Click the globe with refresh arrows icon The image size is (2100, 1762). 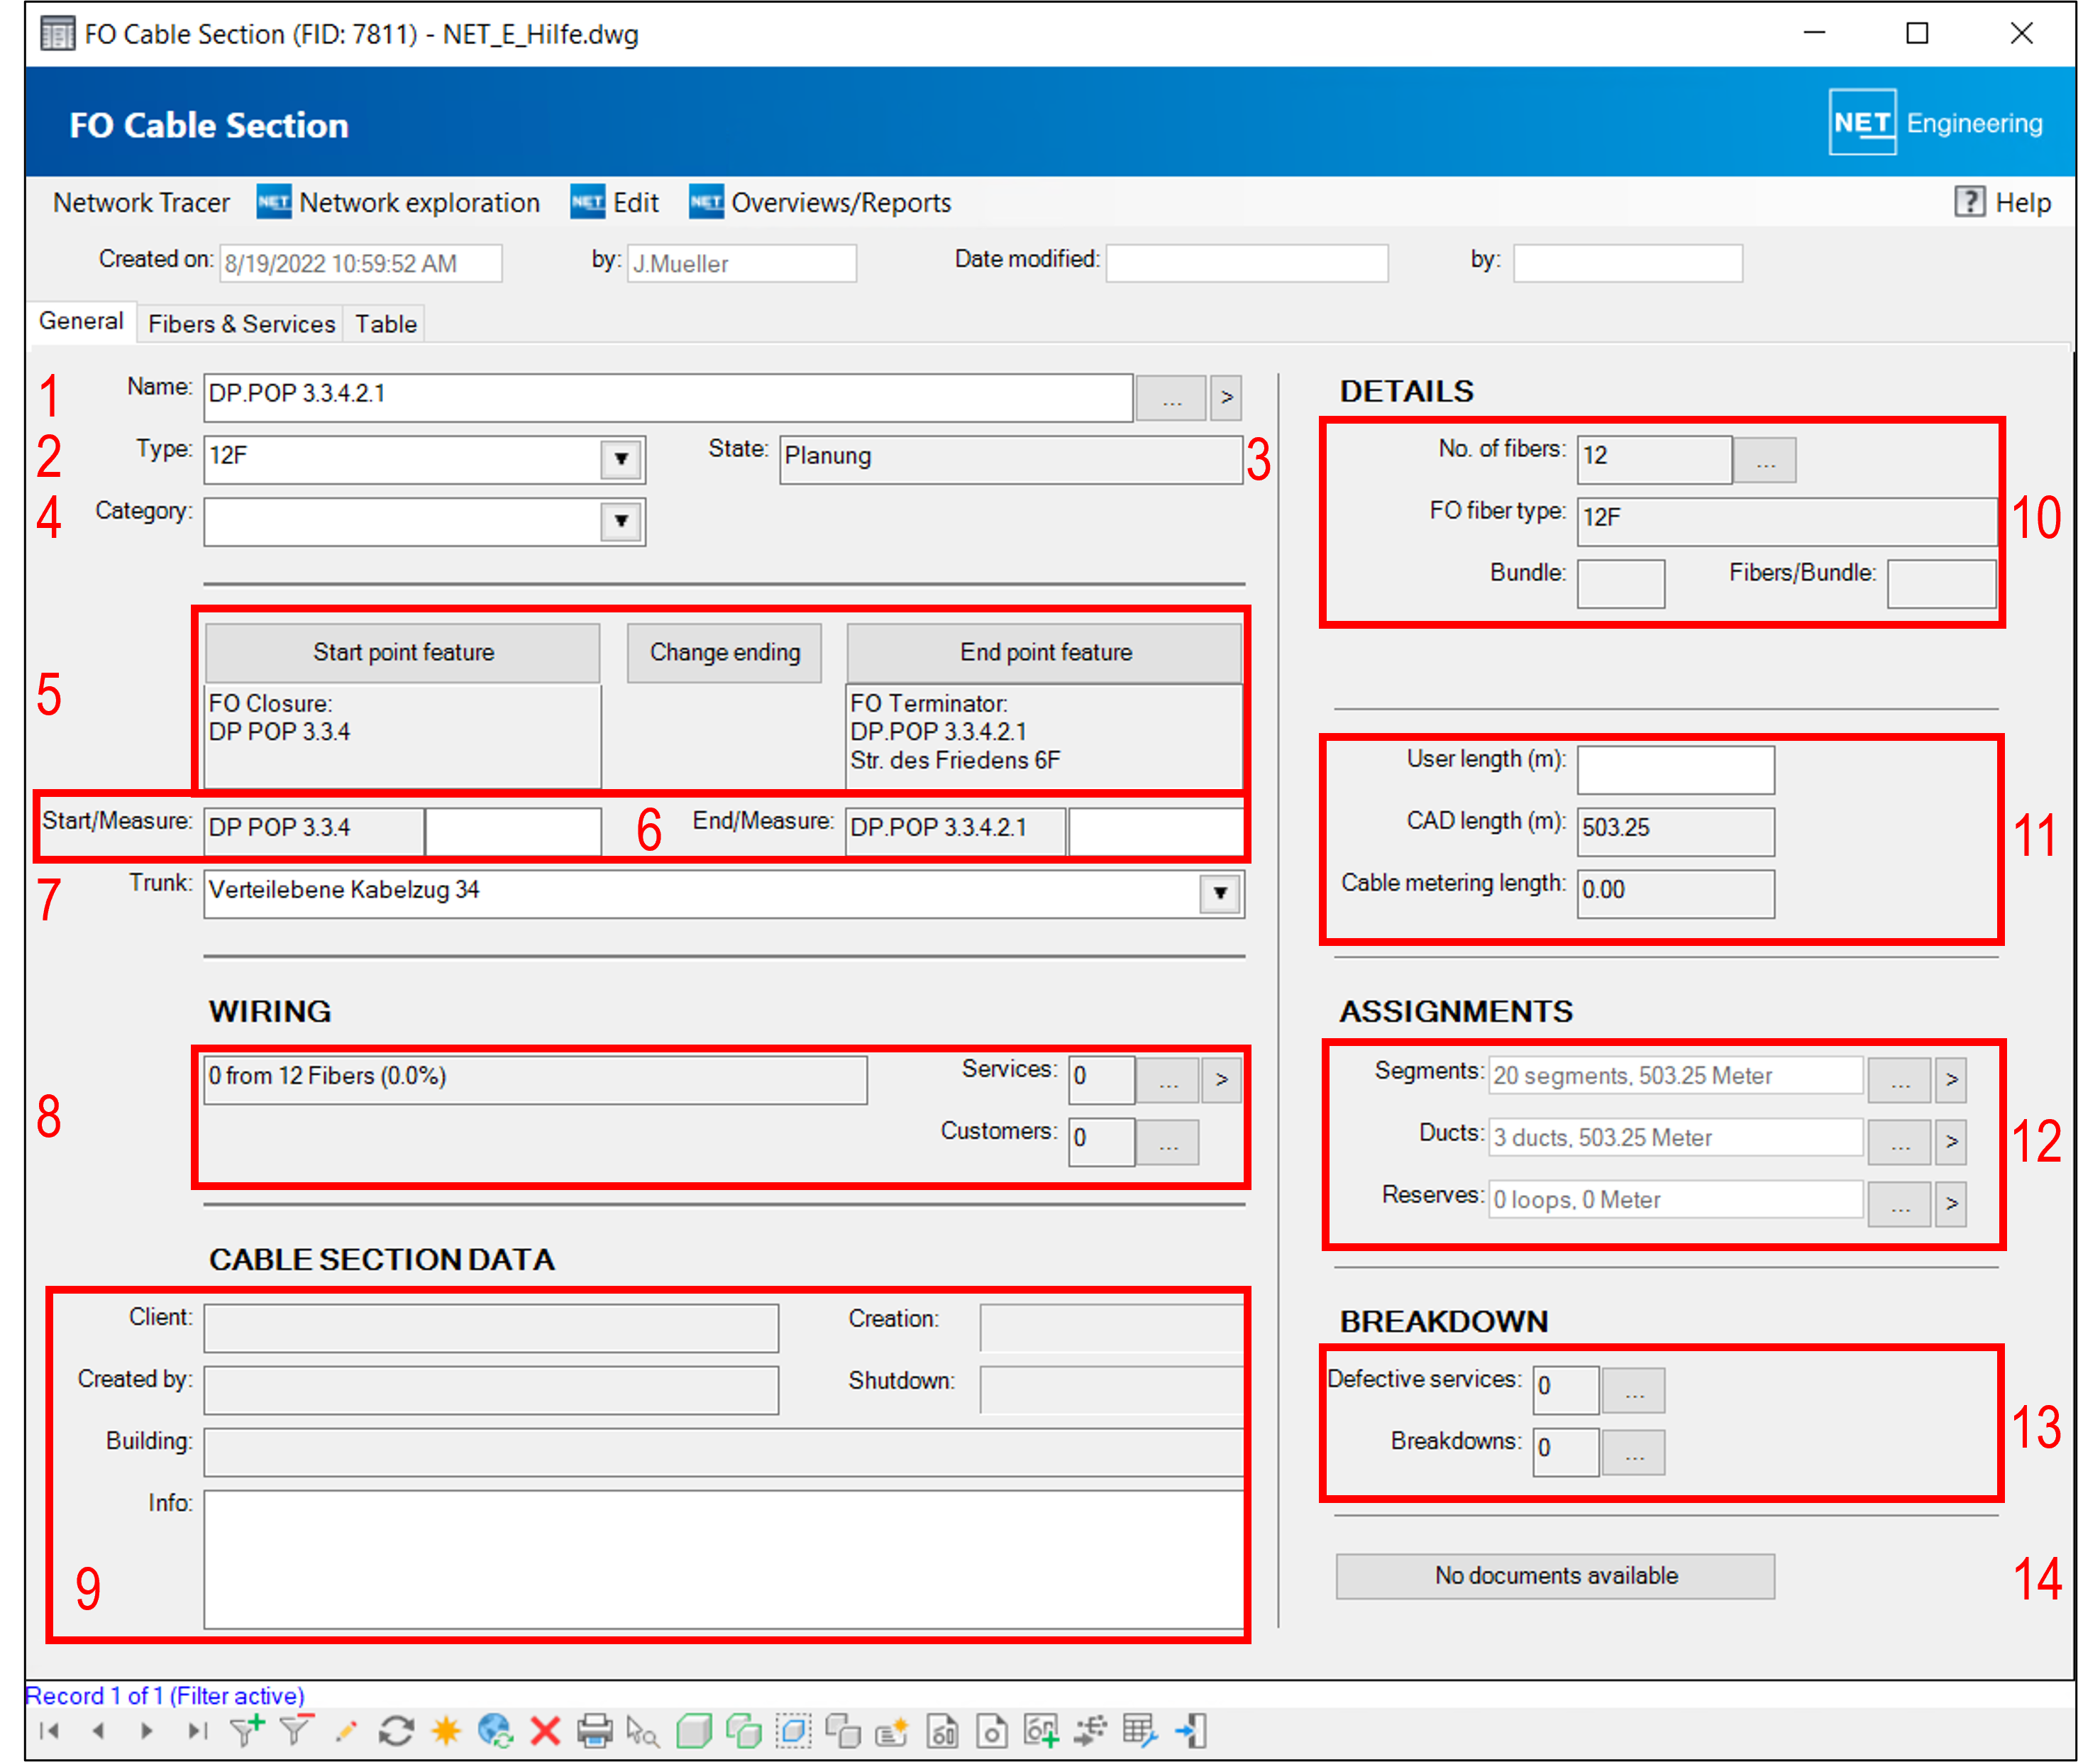(495, 1731)
